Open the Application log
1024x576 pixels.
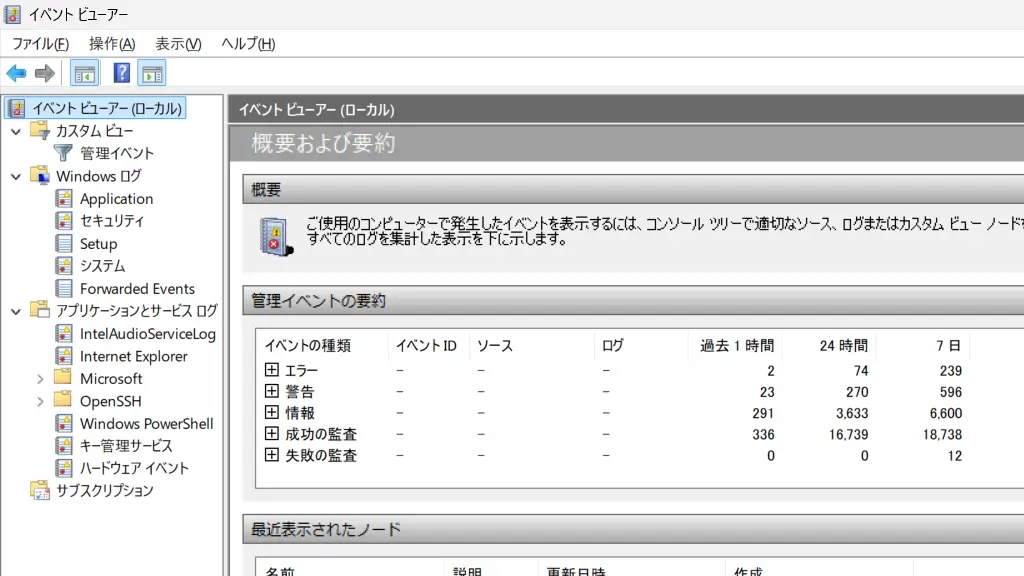(x=116, y=199)
